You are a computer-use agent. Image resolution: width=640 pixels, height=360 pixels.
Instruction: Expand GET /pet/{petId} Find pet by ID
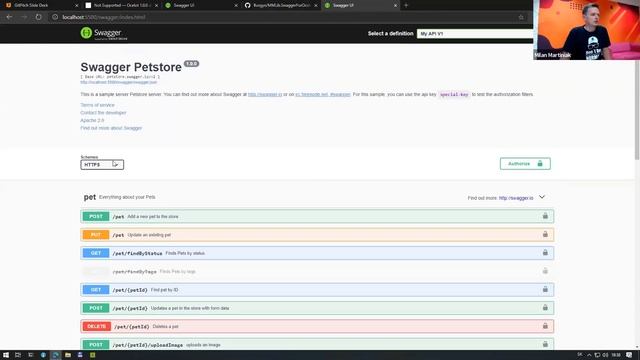click(317, 290)
